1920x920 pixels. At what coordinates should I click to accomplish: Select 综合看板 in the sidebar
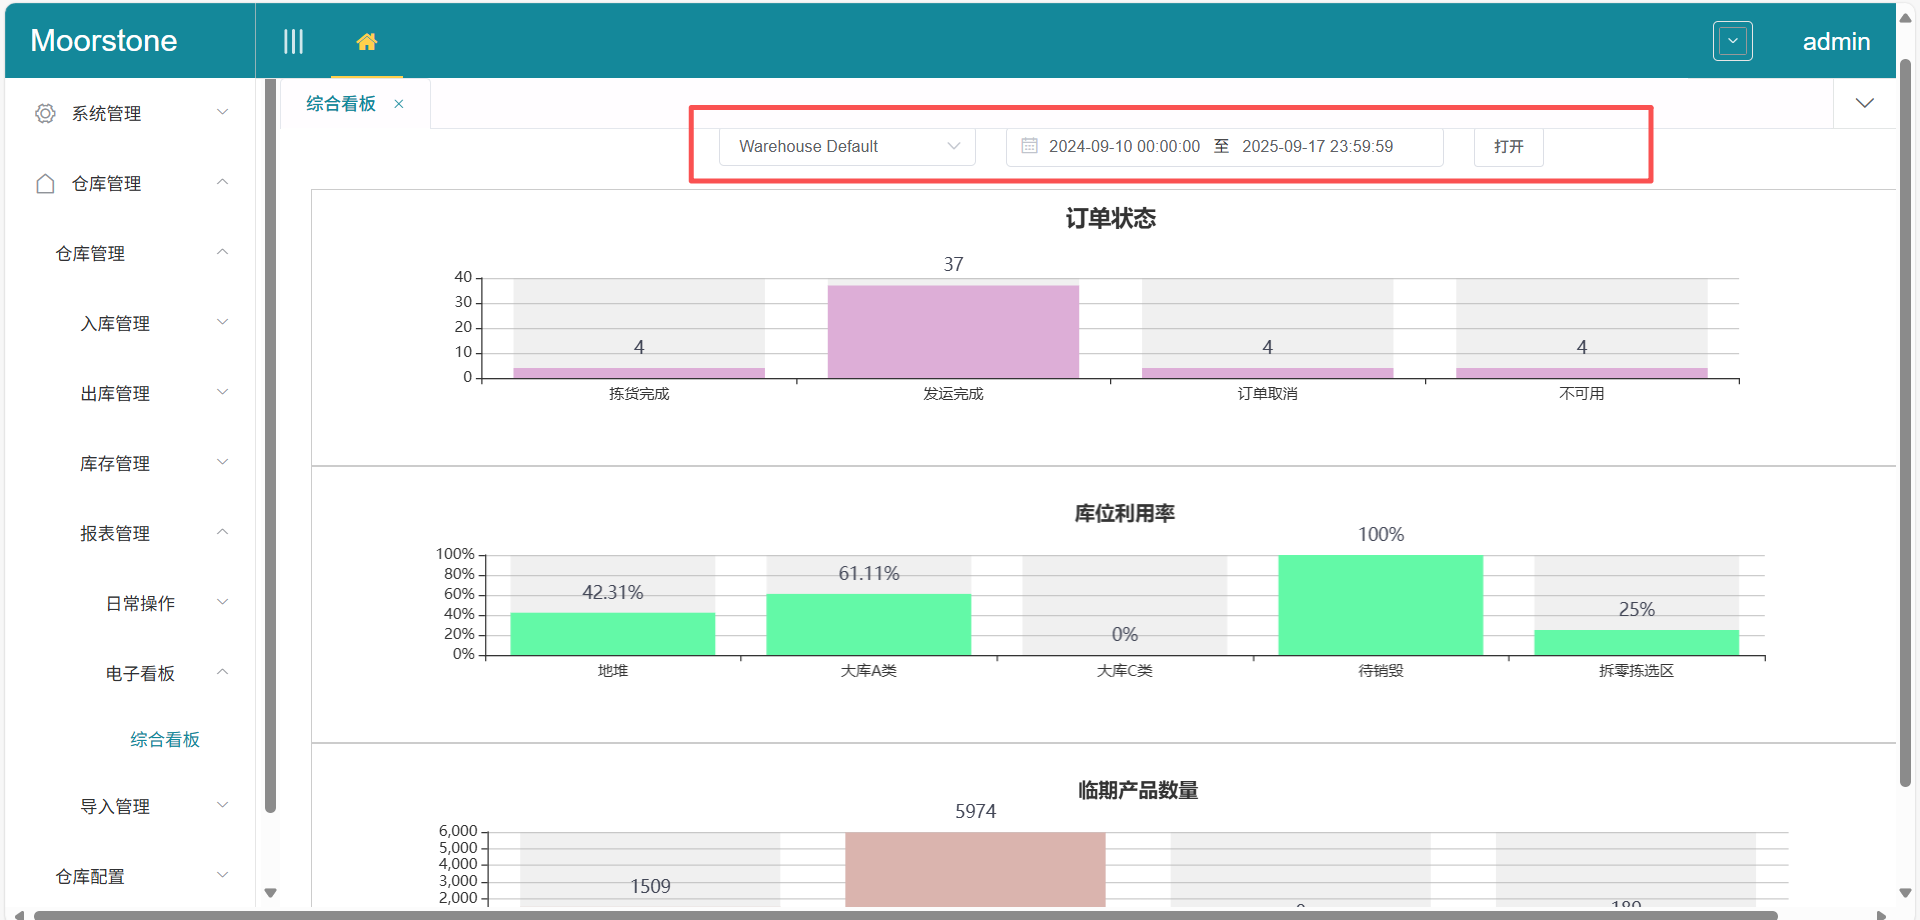pyautogui.click(x=165, y=740)
